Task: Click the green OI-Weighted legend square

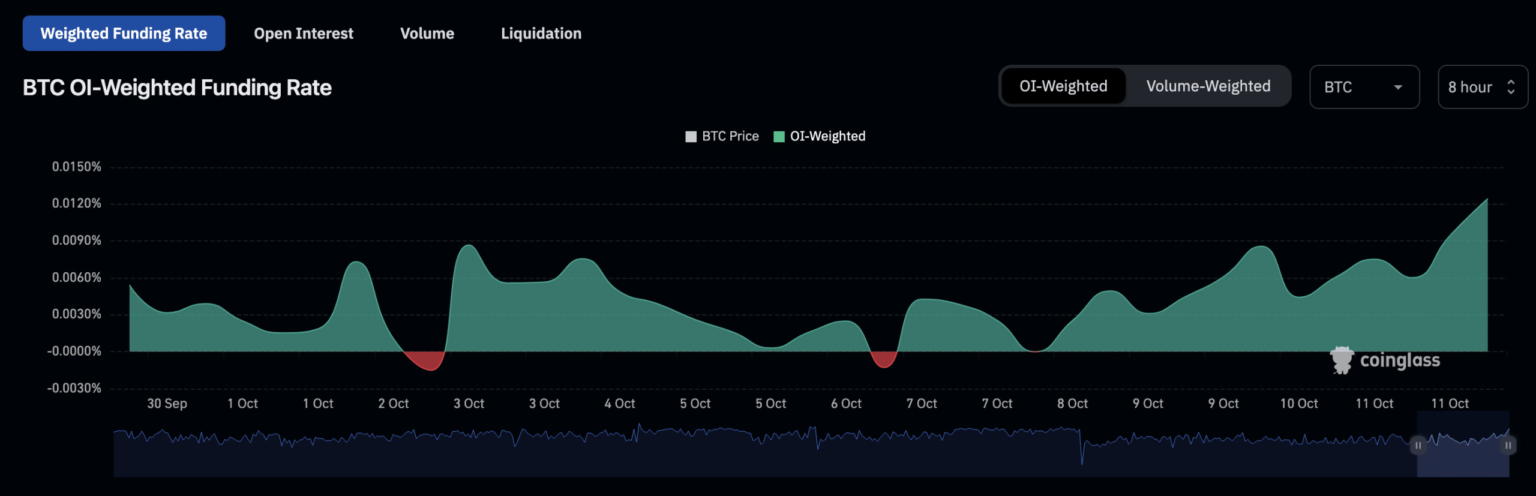Action: [x=780, y=136]
